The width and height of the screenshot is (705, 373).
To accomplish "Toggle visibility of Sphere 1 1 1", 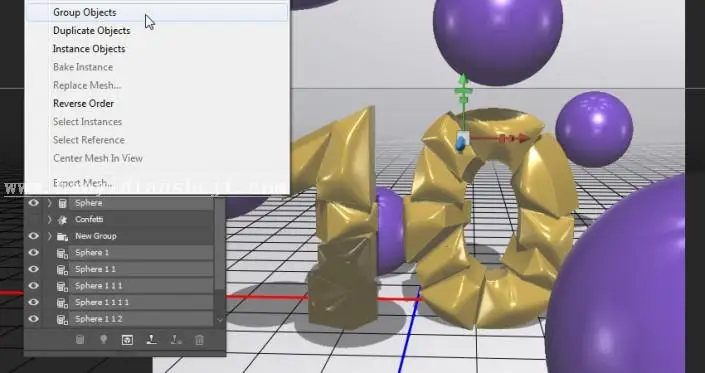I will [x=33, y=286].
